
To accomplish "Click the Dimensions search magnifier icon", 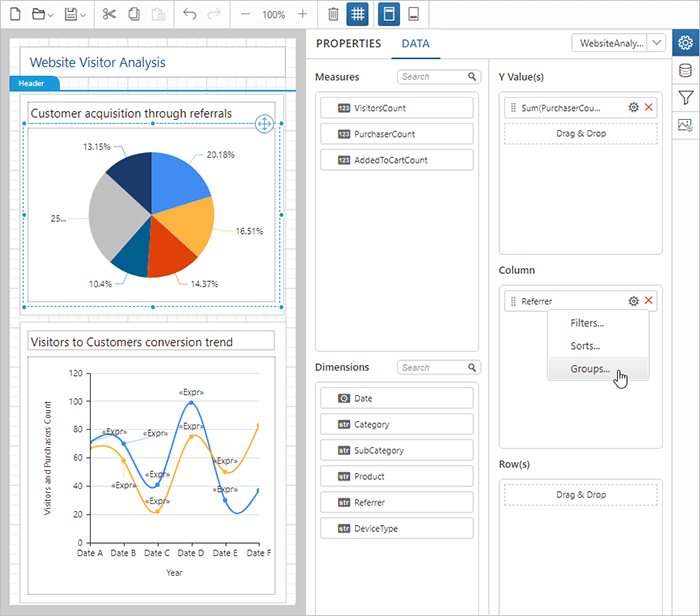I will click(x=472, y=367).
